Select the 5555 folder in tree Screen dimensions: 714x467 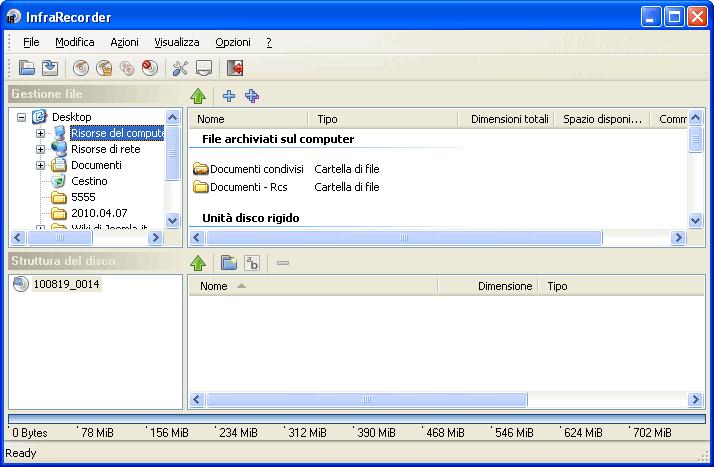(83, 197)
